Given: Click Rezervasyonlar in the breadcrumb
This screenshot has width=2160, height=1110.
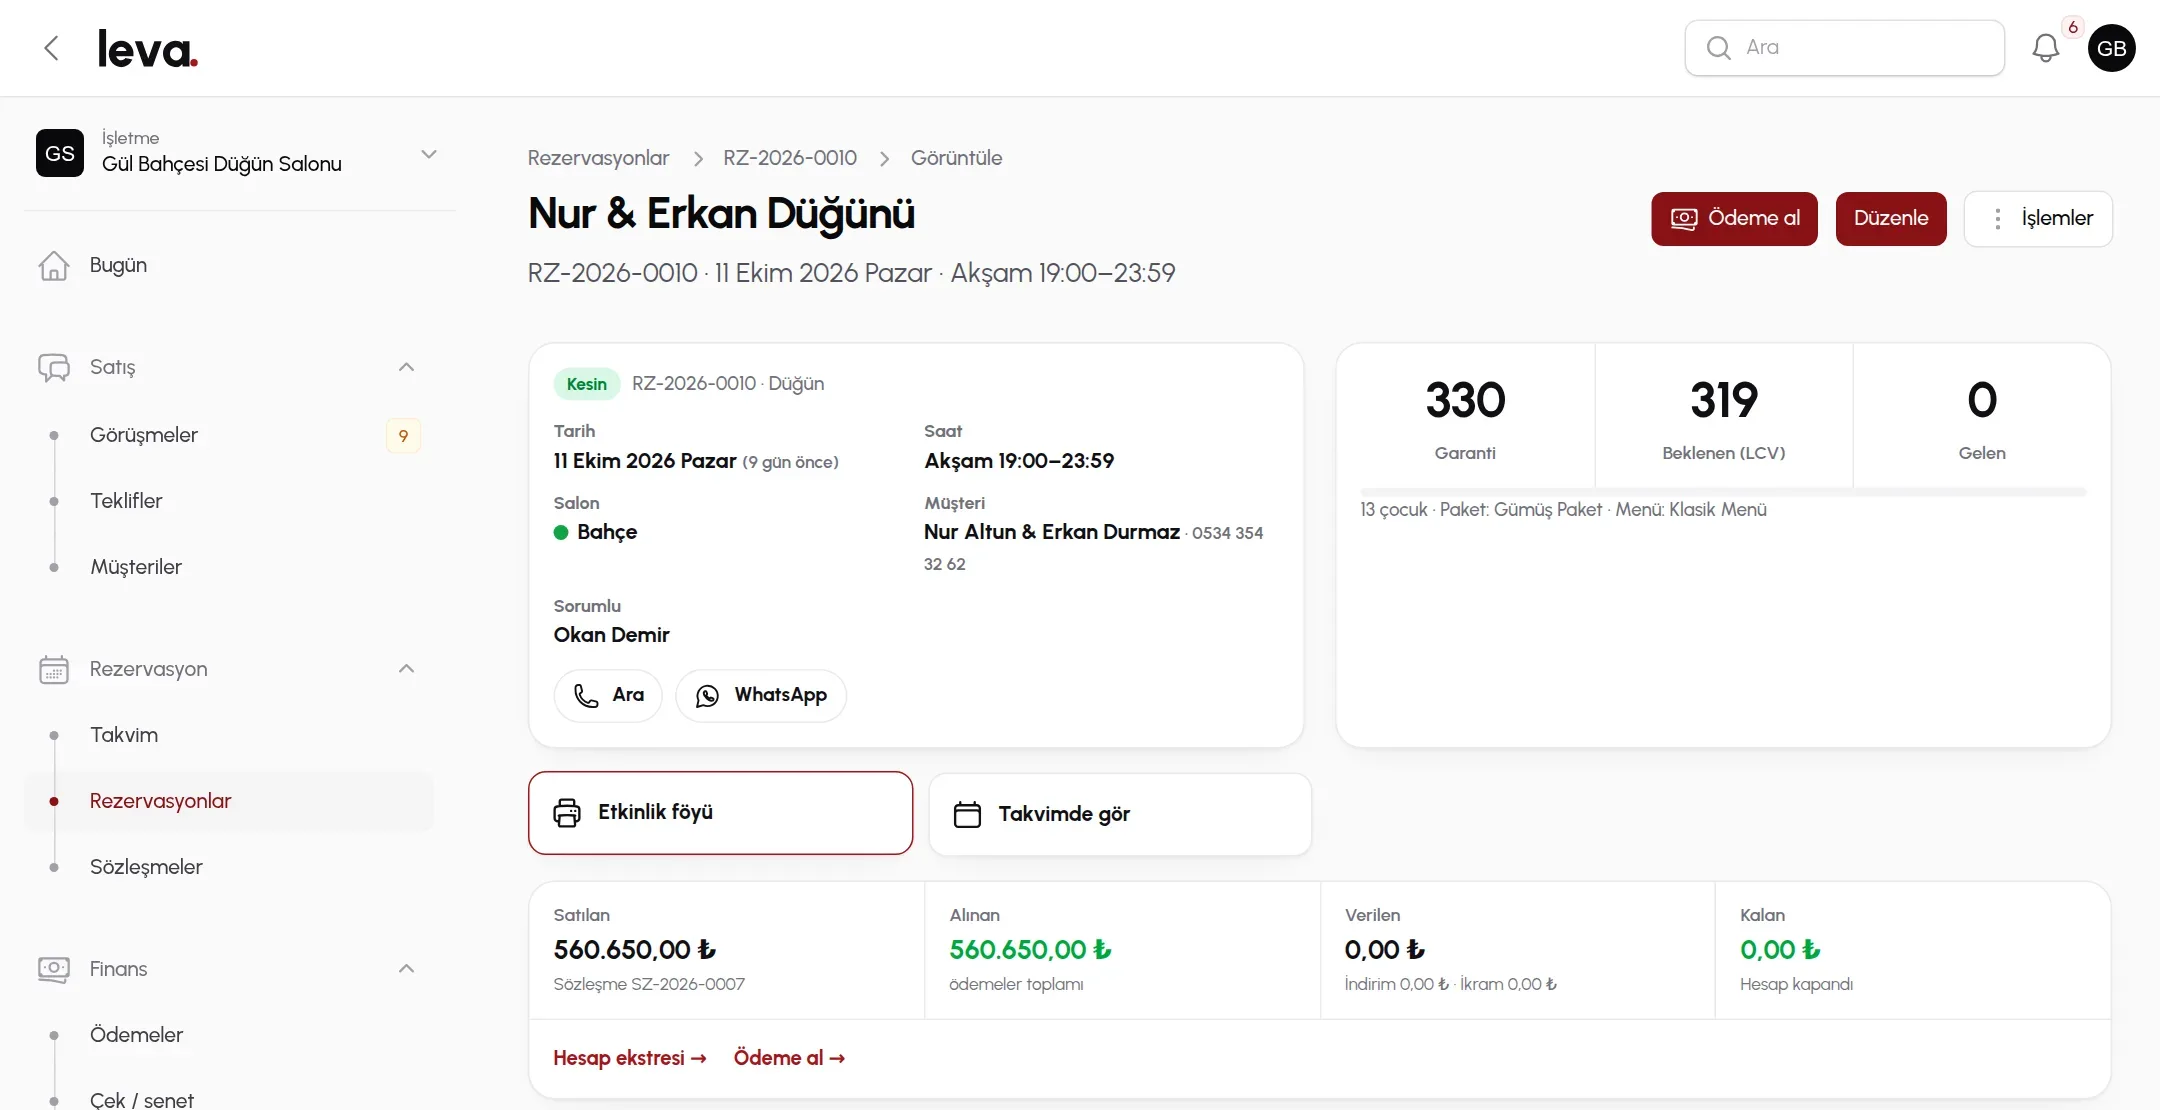Looking at the screenshot, I should point(598,158).
